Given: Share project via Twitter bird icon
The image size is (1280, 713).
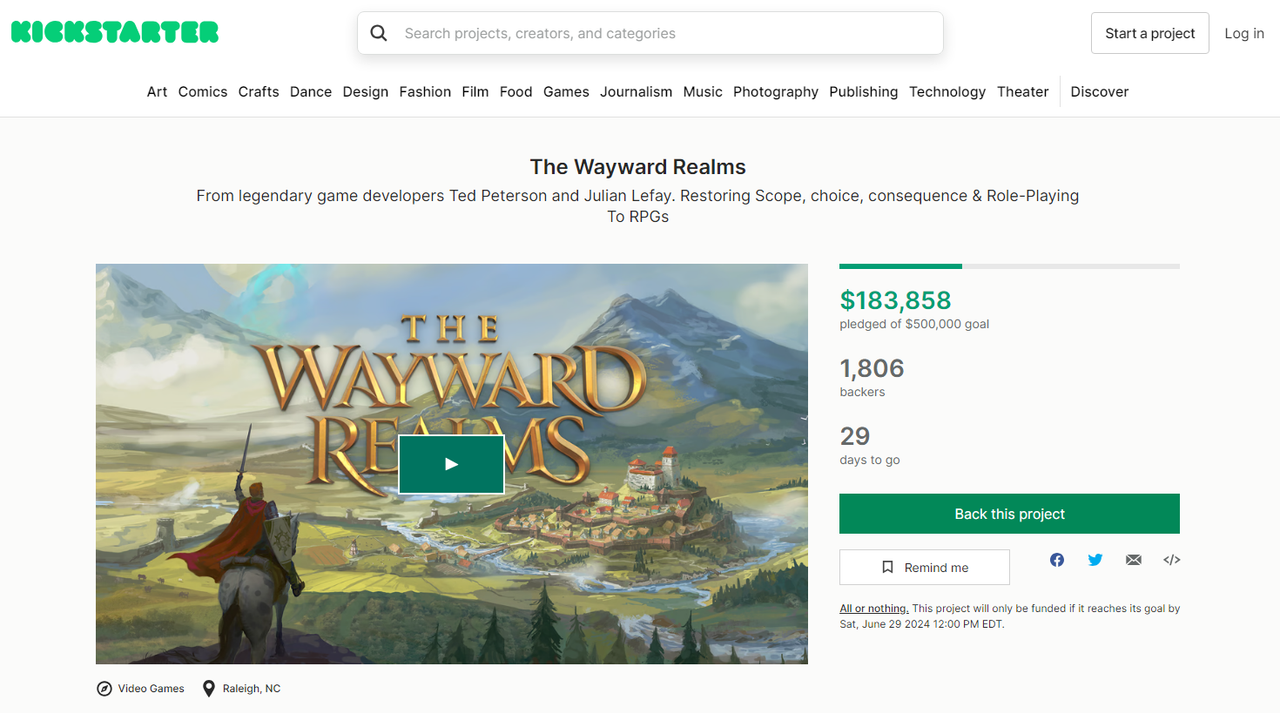Looking at the screenshot, I should coord(1095,560).
